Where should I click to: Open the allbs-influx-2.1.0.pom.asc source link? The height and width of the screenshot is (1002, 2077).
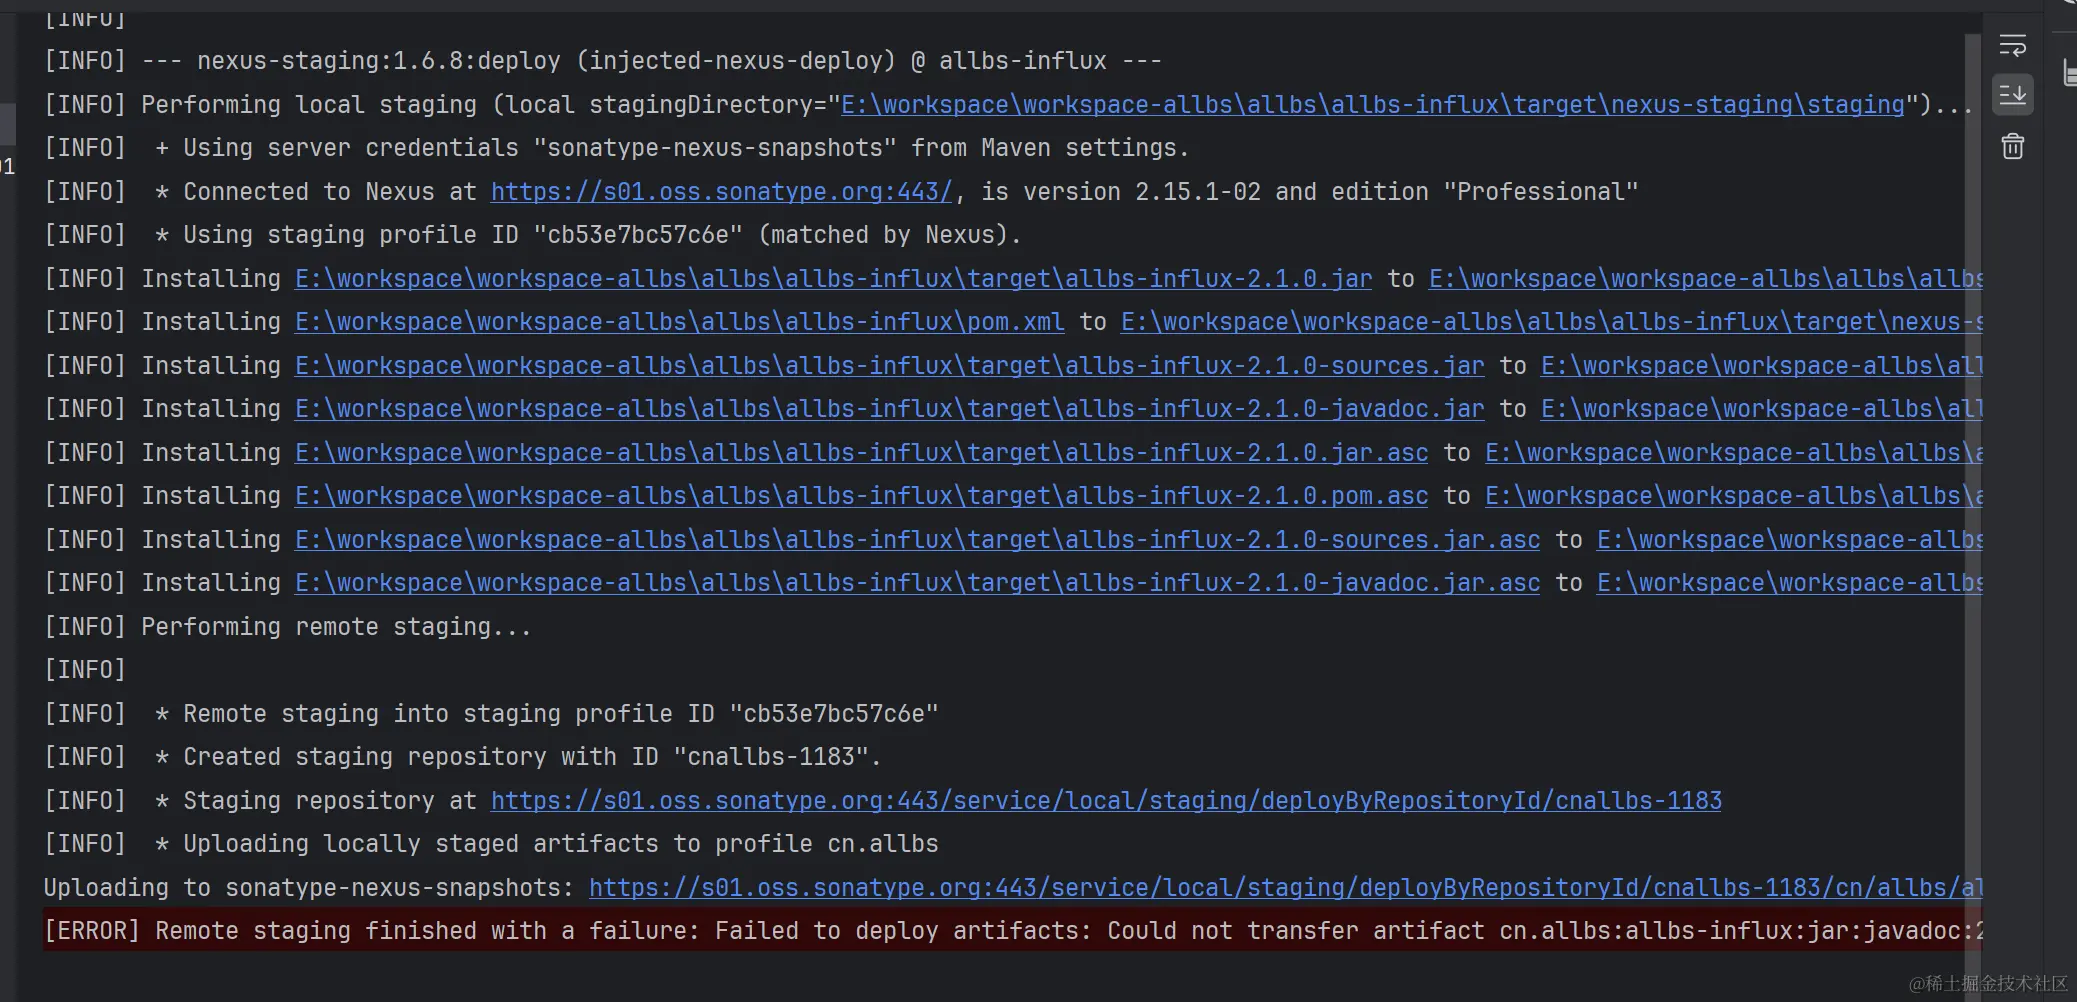pos(861,496)
